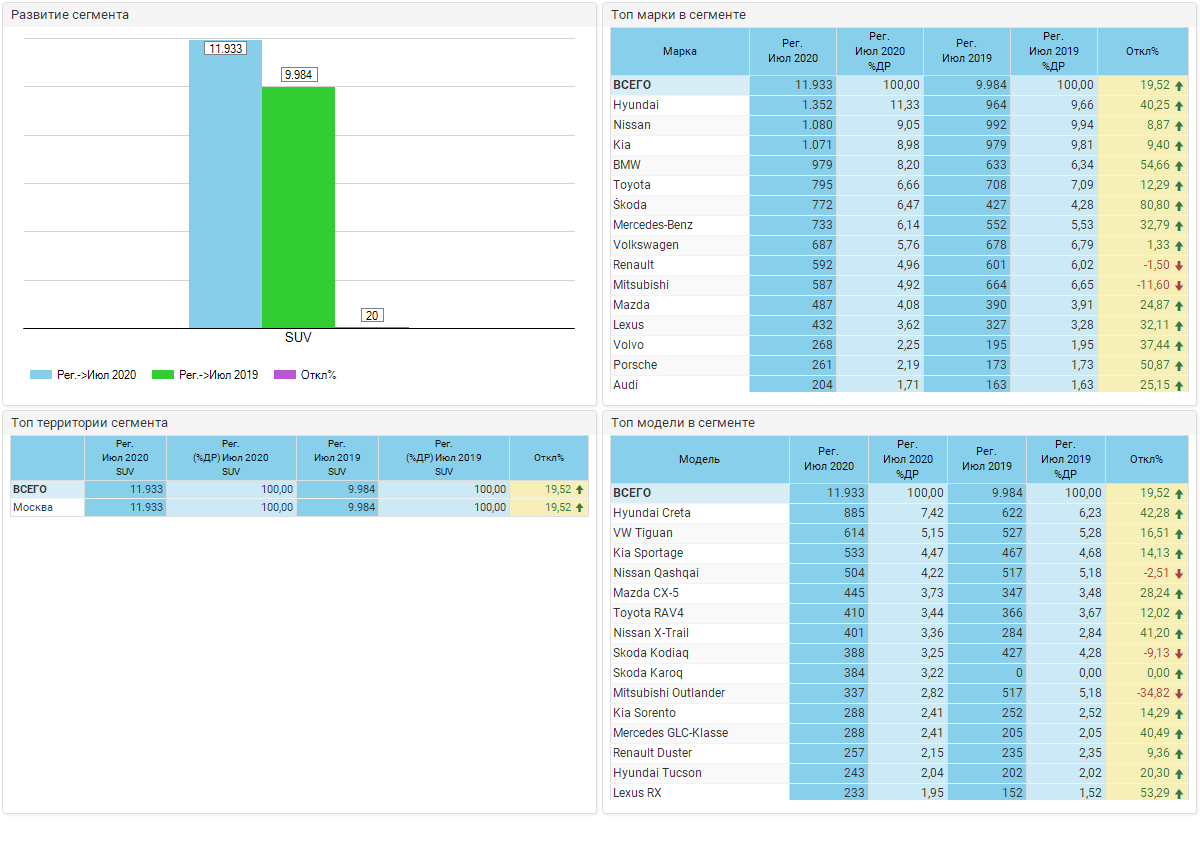
Task: Select the Mercedes-Benz row label
Action: pos(653,225)
